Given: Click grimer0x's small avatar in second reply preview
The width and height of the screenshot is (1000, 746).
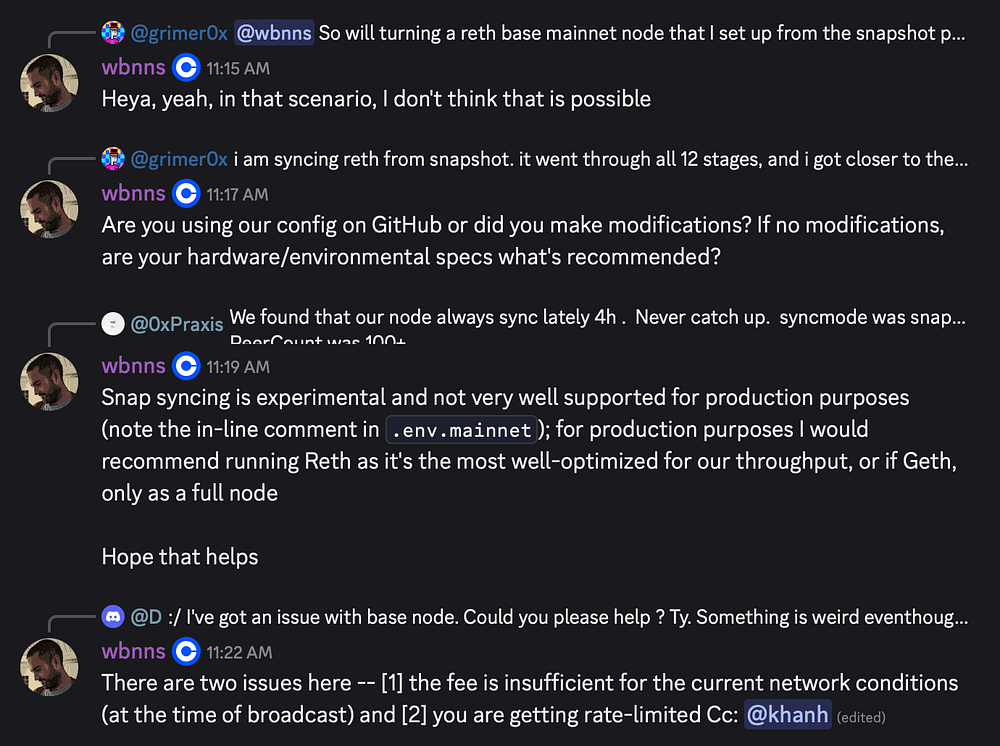Looking at the screenshot, I should click(x=113, y=159).
